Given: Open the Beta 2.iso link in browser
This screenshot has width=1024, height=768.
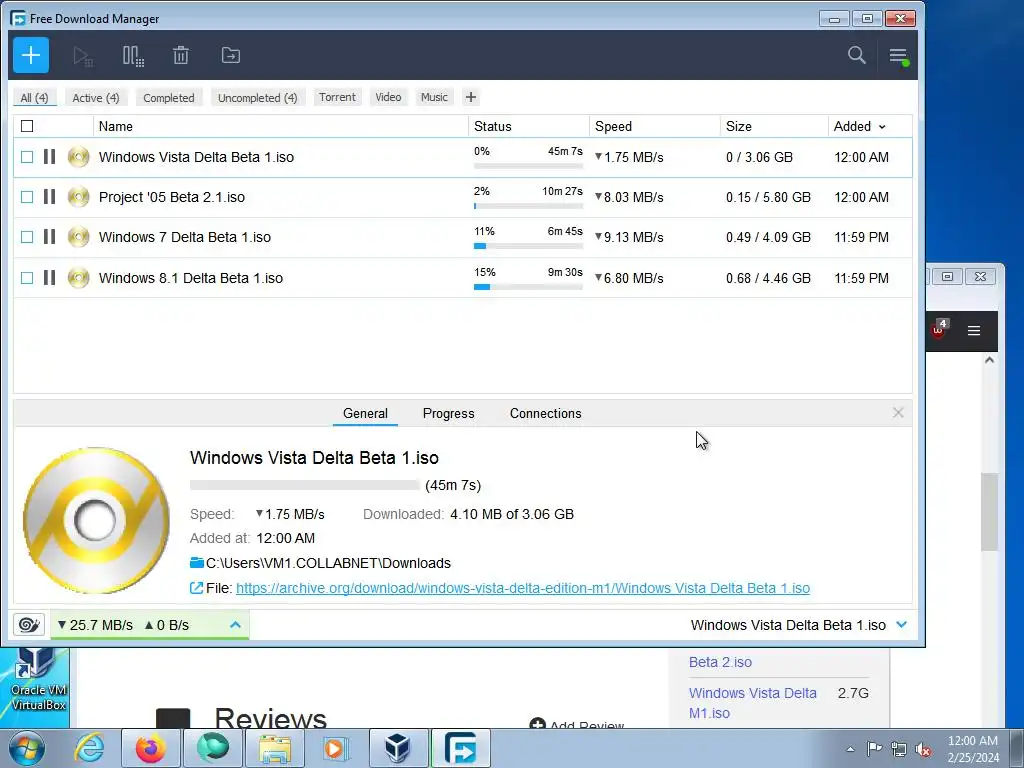Looking at the screenshot, I should (720, 662).
